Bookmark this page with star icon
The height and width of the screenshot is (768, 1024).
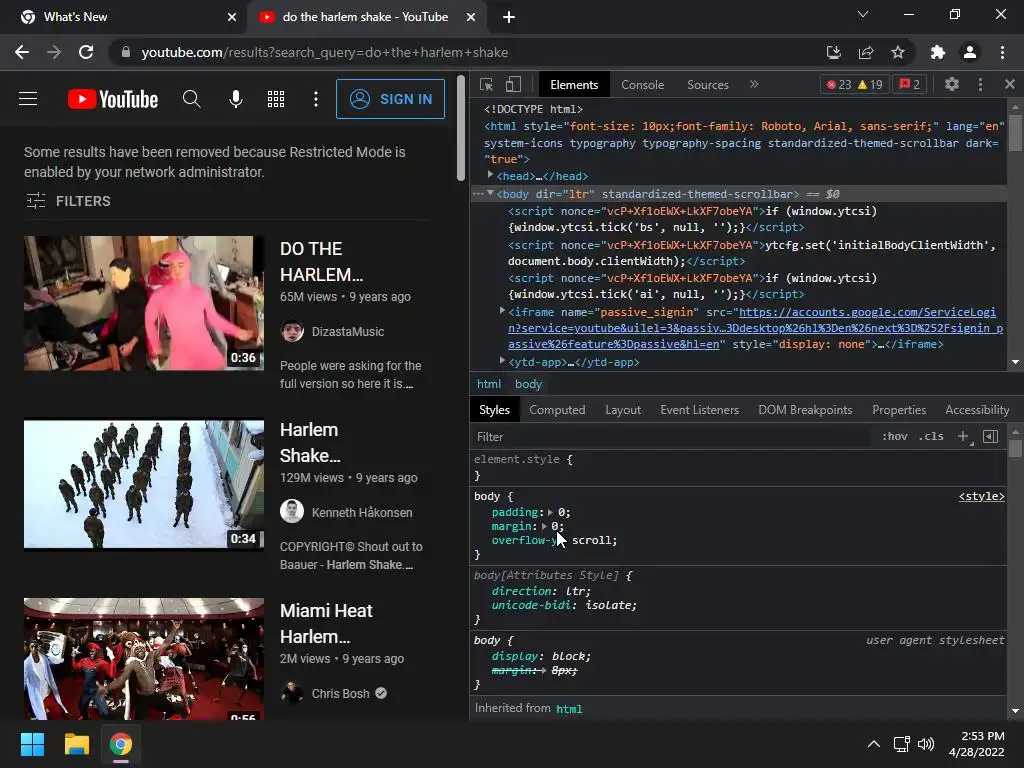click(x=898, y=52)
